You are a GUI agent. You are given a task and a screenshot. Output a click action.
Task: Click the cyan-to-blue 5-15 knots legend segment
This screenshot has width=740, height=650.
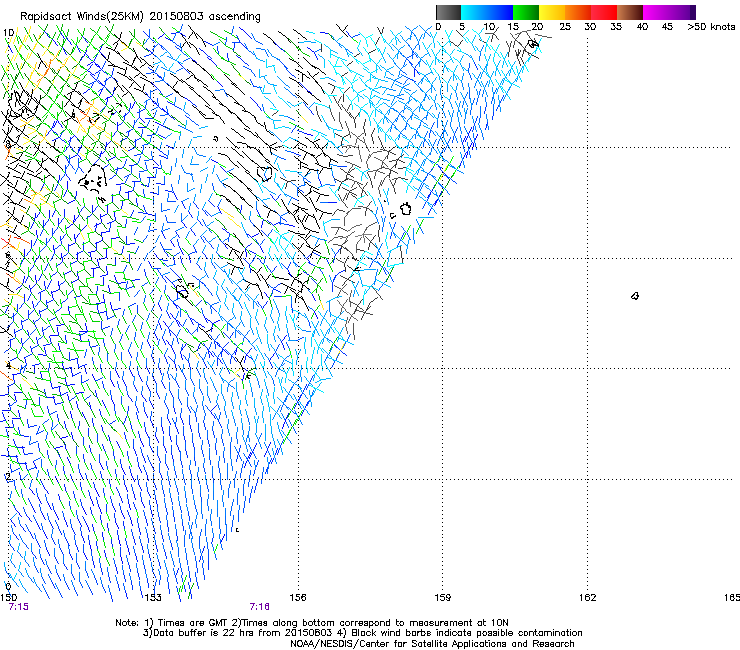click(487, 12)
